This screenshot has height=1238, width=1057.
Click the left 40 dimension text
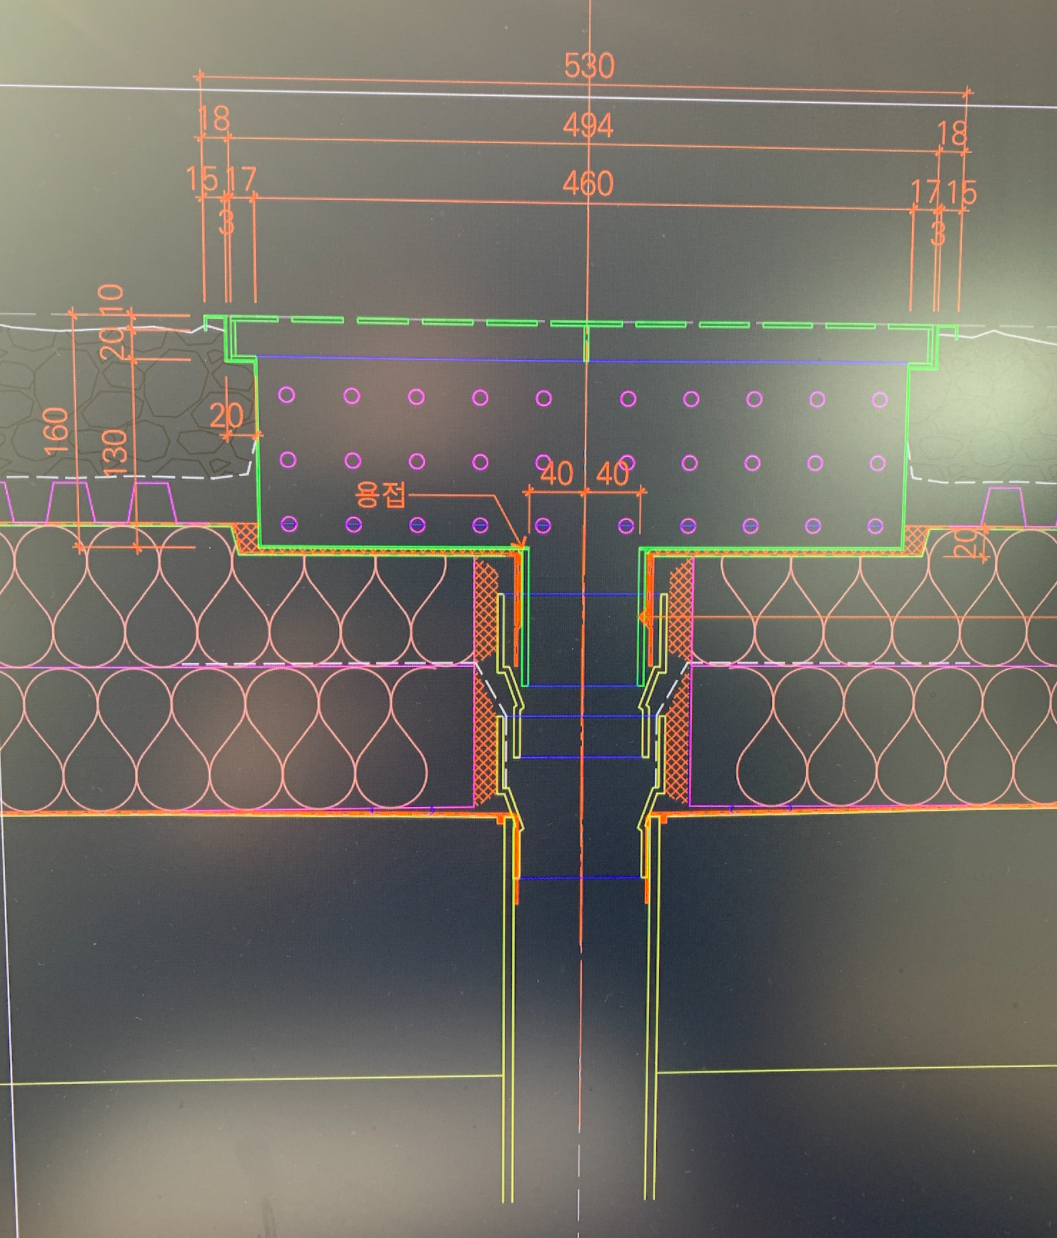pyautogui.click(x=556, y=473)
